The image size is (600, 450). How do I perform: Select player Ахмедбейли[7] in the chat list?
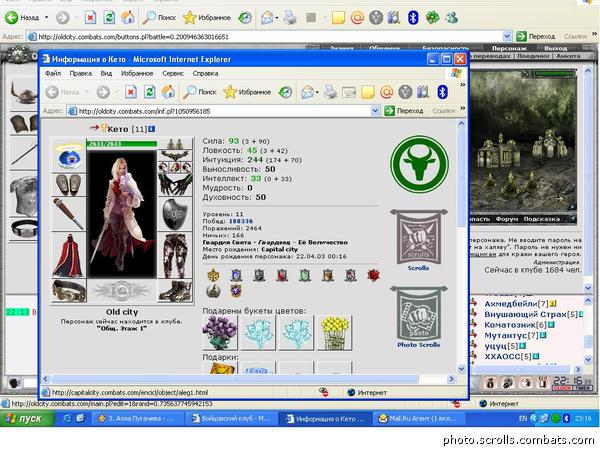[516, 304]
